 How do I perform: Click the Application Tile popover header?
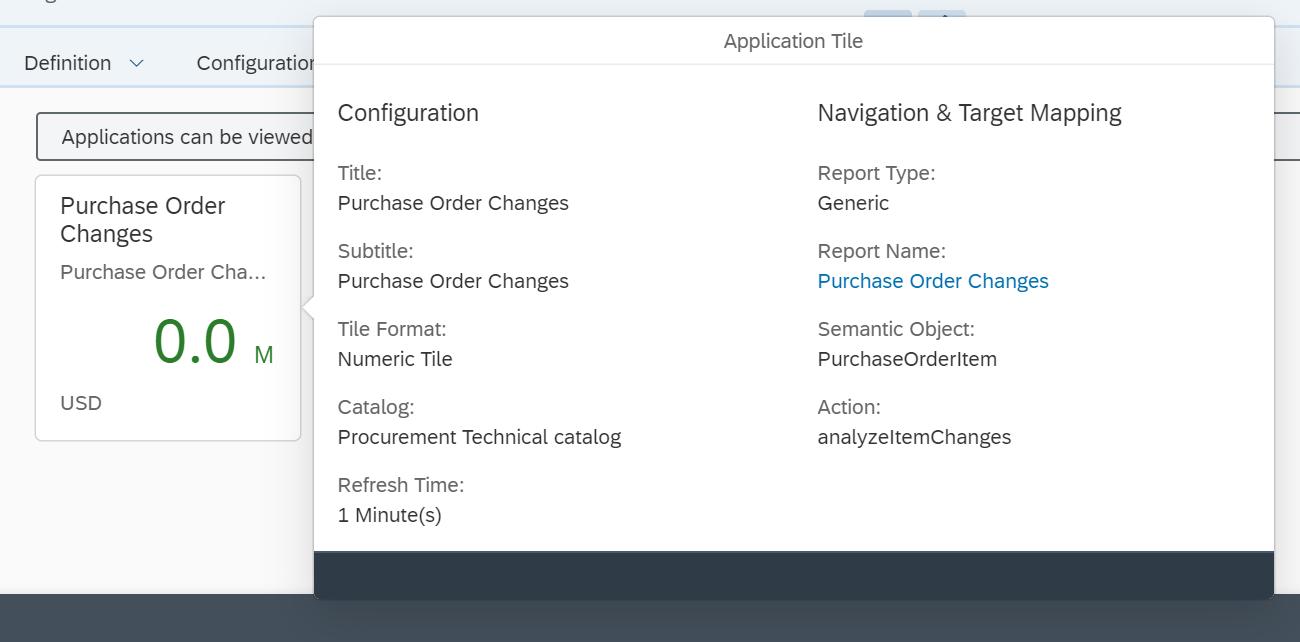793,41
